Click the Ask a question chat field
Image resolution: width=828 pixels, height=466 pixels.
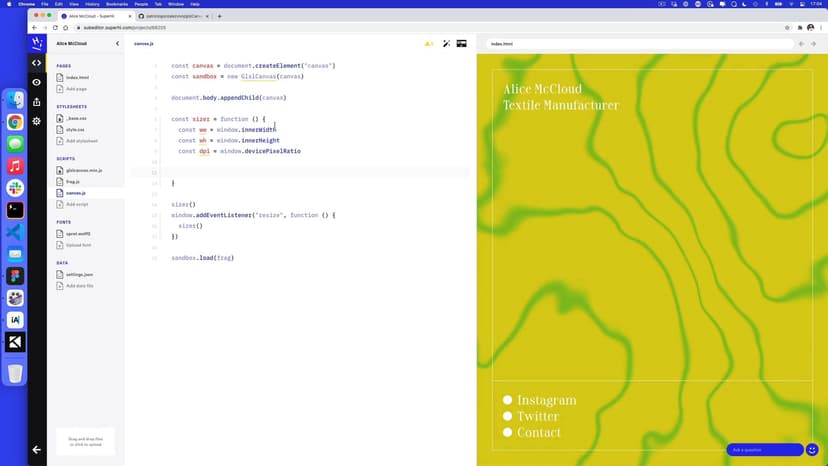(764, 450)
